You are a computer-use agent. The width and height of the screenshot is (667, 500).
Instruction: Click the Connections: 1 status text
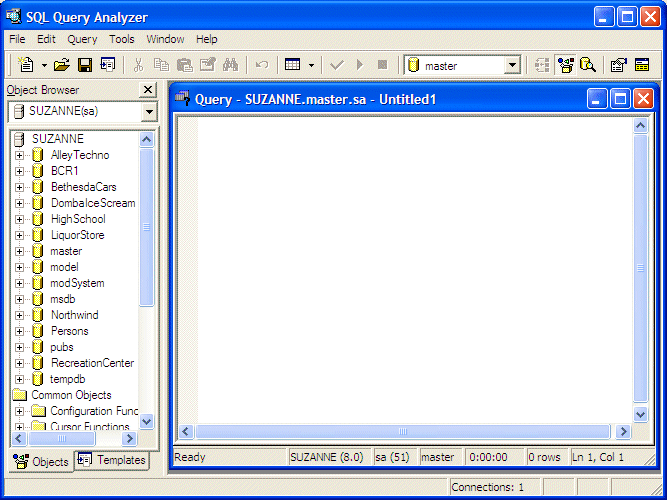click(x=487, y=487)
